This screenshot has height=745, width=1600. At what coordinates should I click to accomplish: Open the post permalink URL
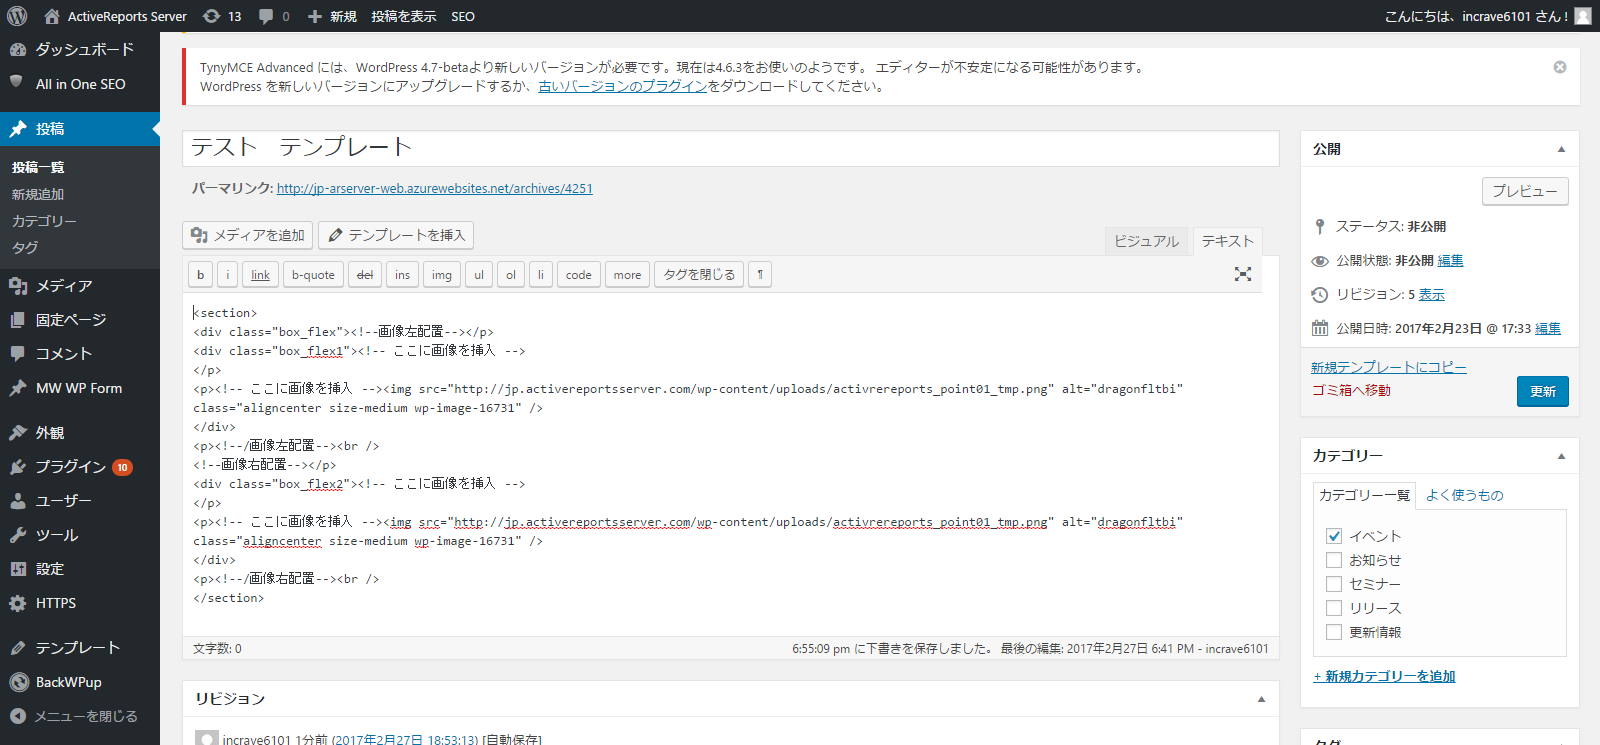[435, 188]
